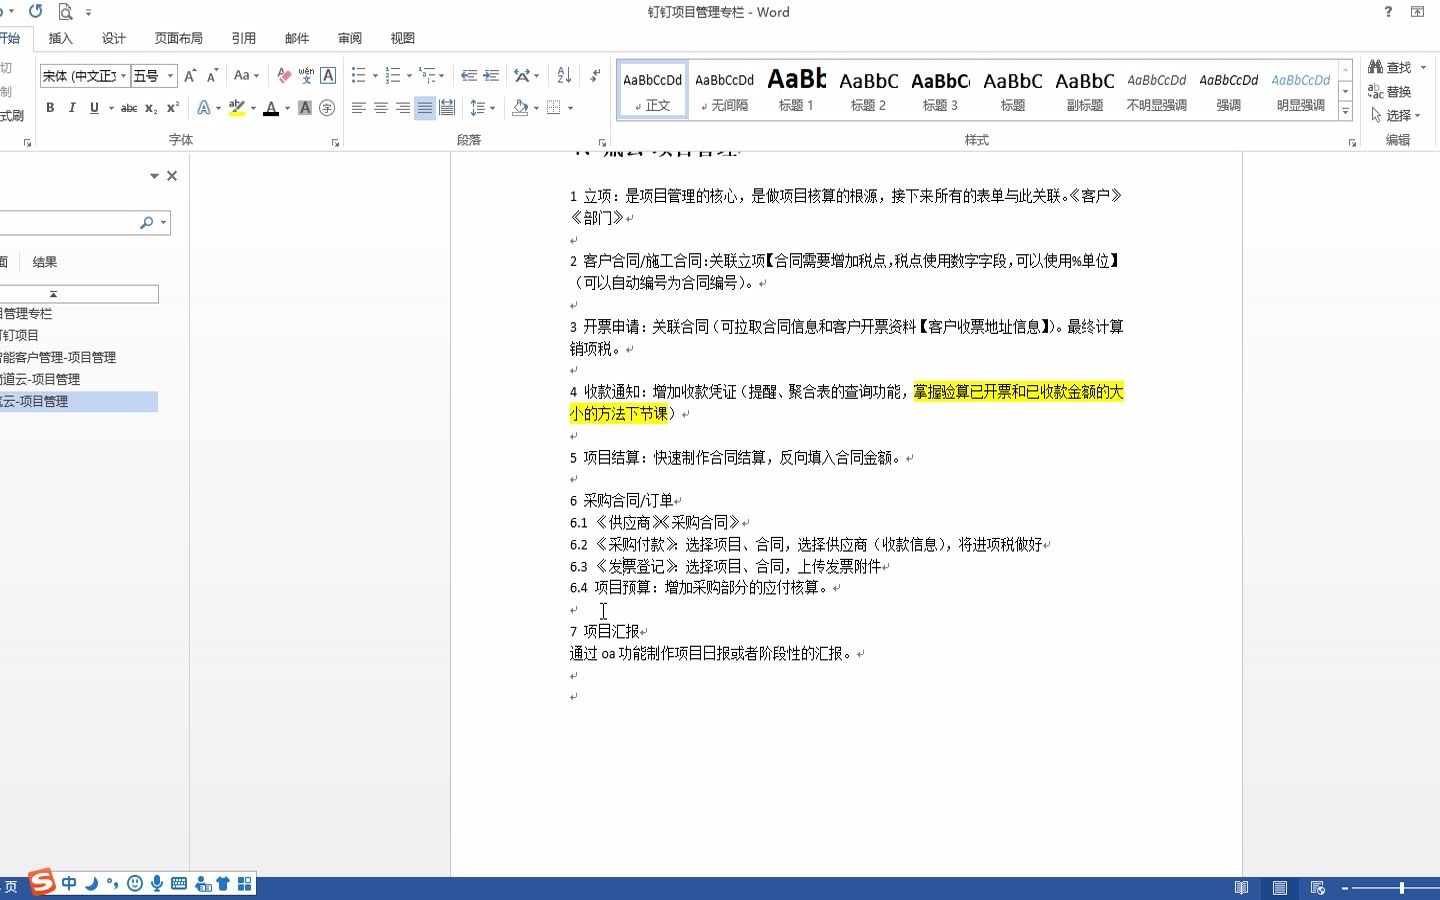This screenshot has width=1440, height=900.
Task: Toggle strikethrough text formatting
Action: [x=129, y=108]
